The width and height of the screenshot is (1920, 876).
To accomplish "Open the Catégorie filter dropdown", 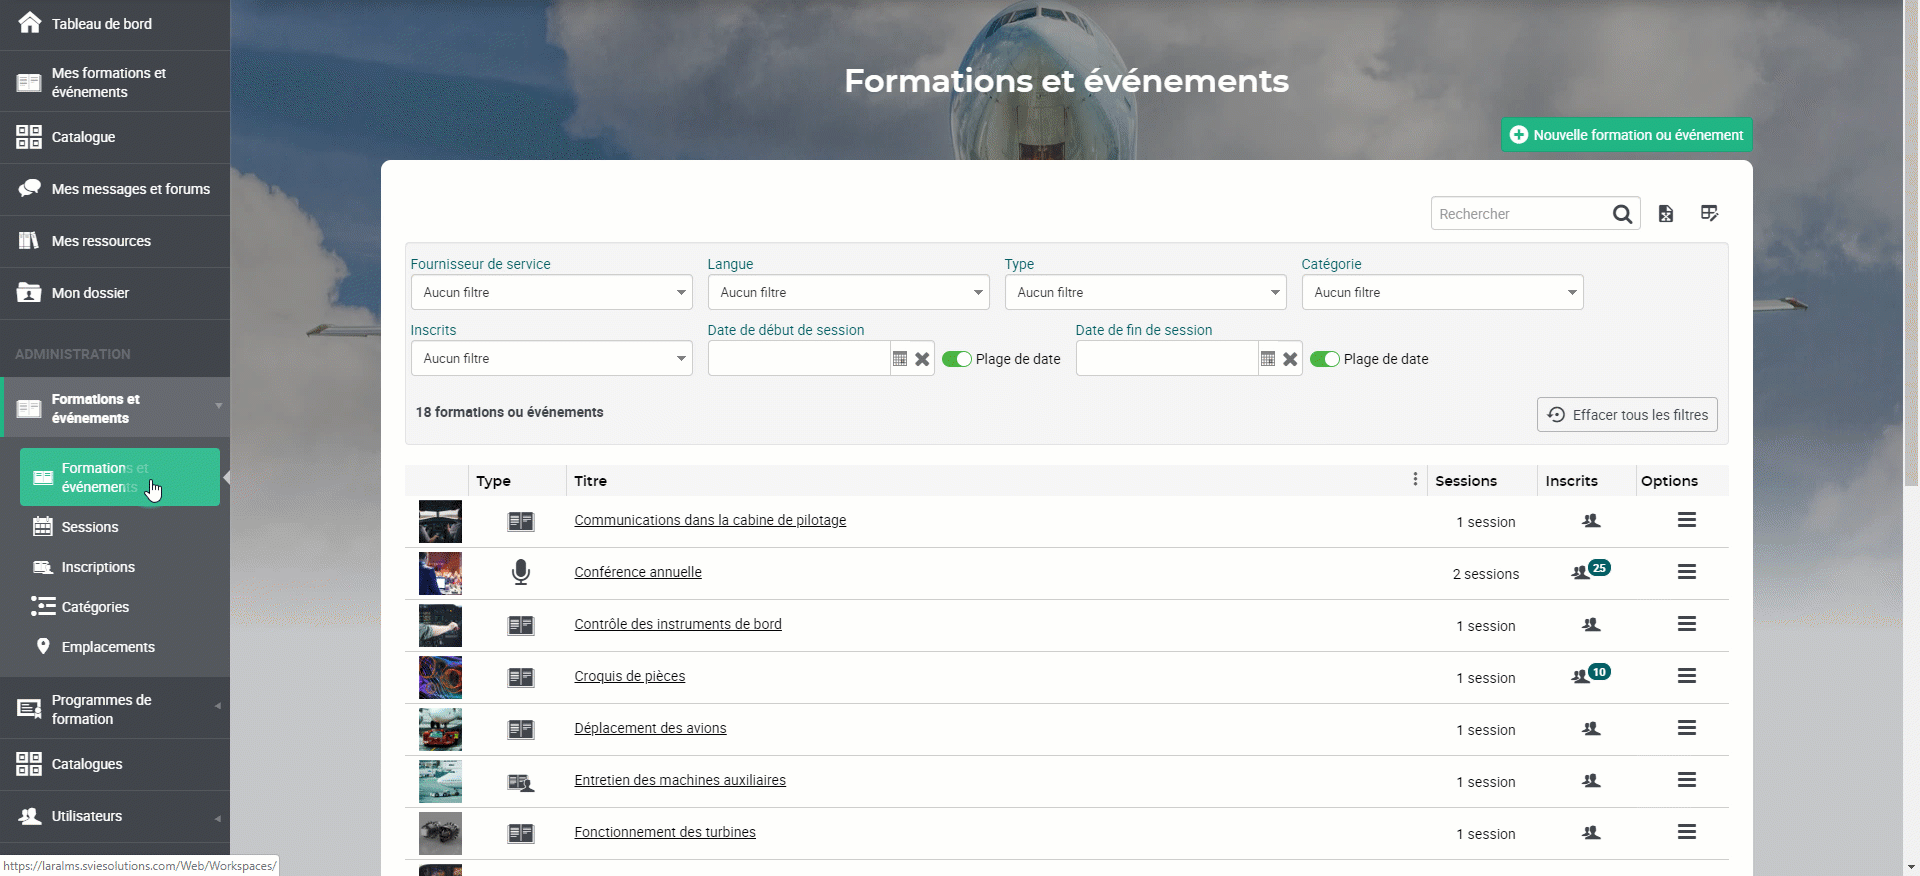I will 1442,293.
